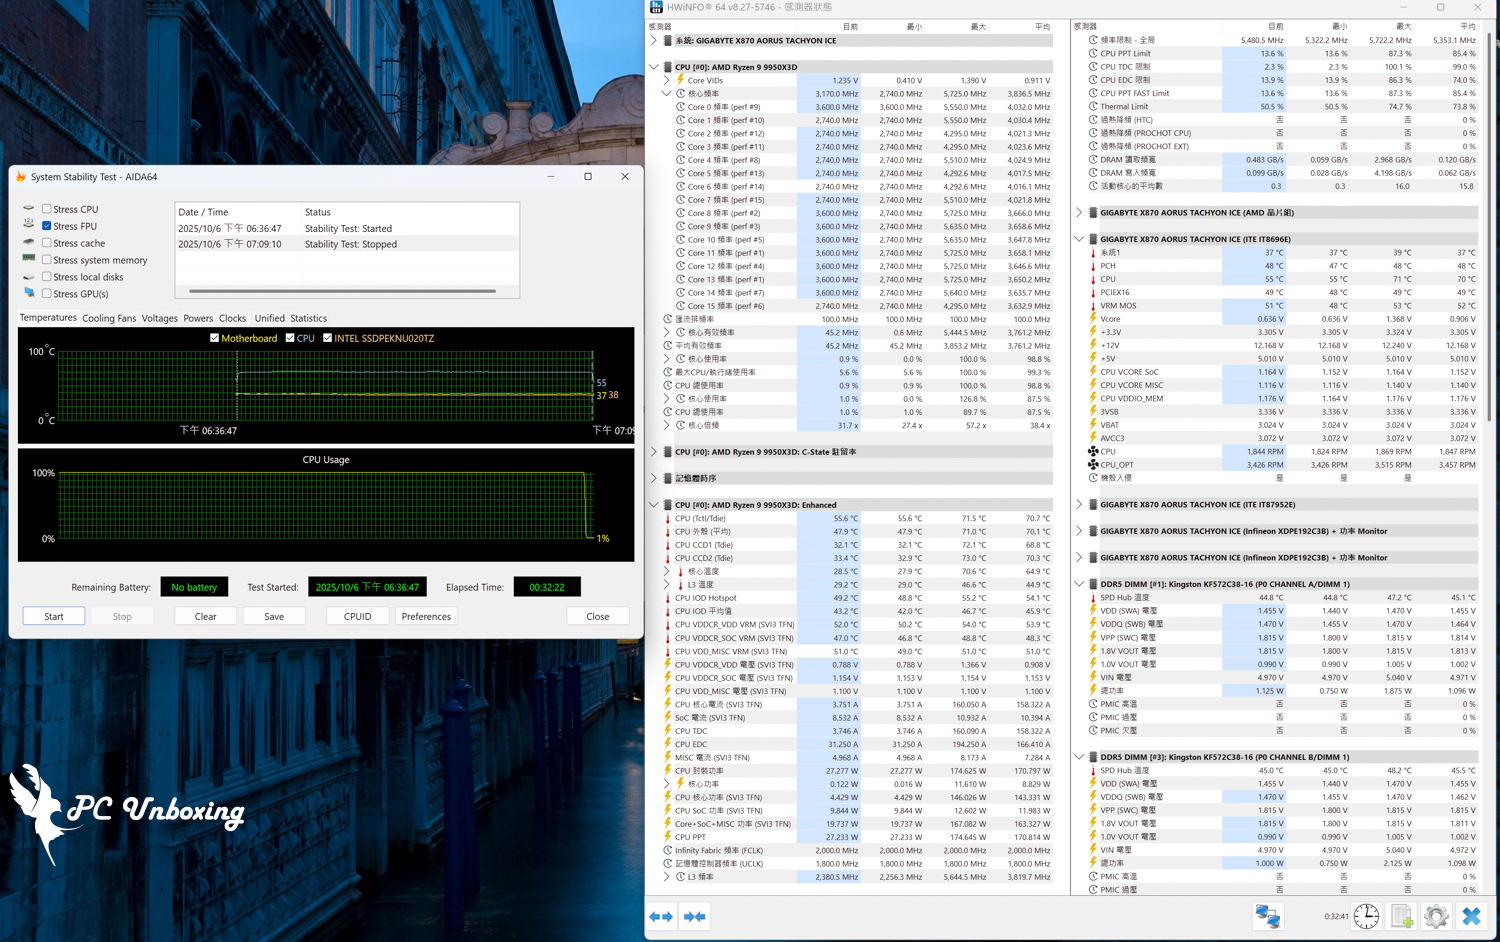The image size is (1500, 942).
Task: Open the remote network monitoring icon
Action: pyautogui.click(x=1268, y=916)
